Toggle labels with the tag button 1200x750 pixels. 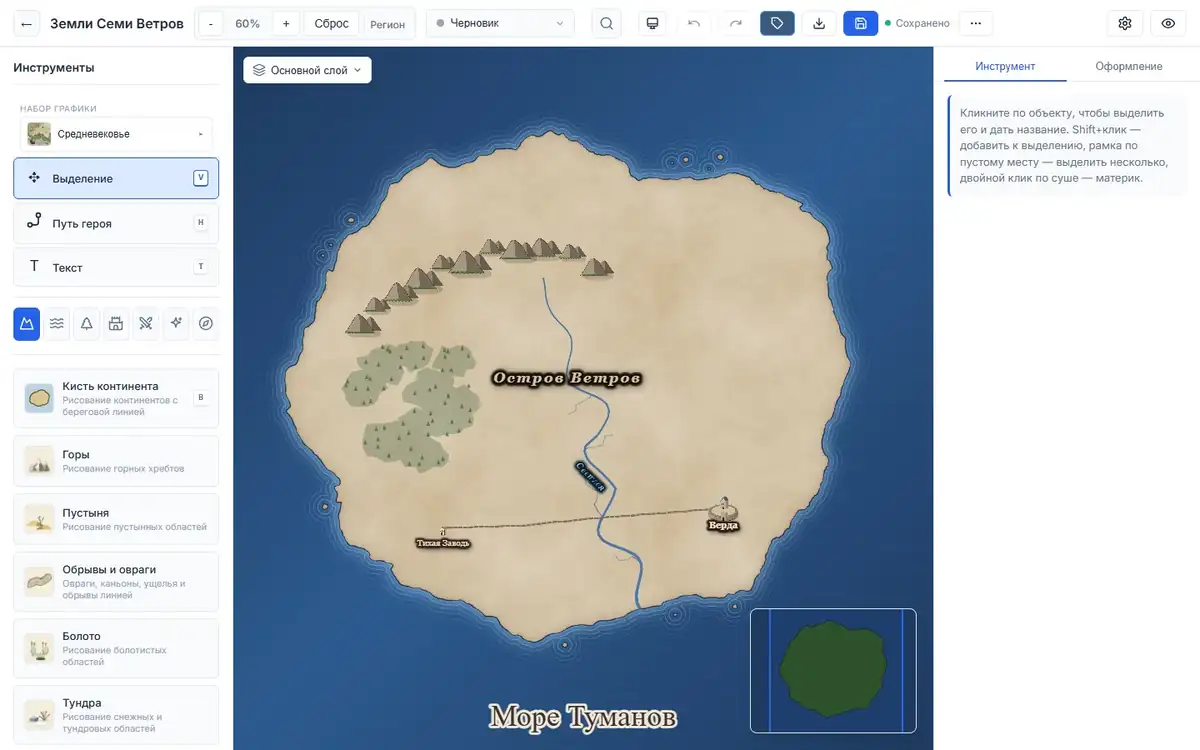tap(777, 23)
